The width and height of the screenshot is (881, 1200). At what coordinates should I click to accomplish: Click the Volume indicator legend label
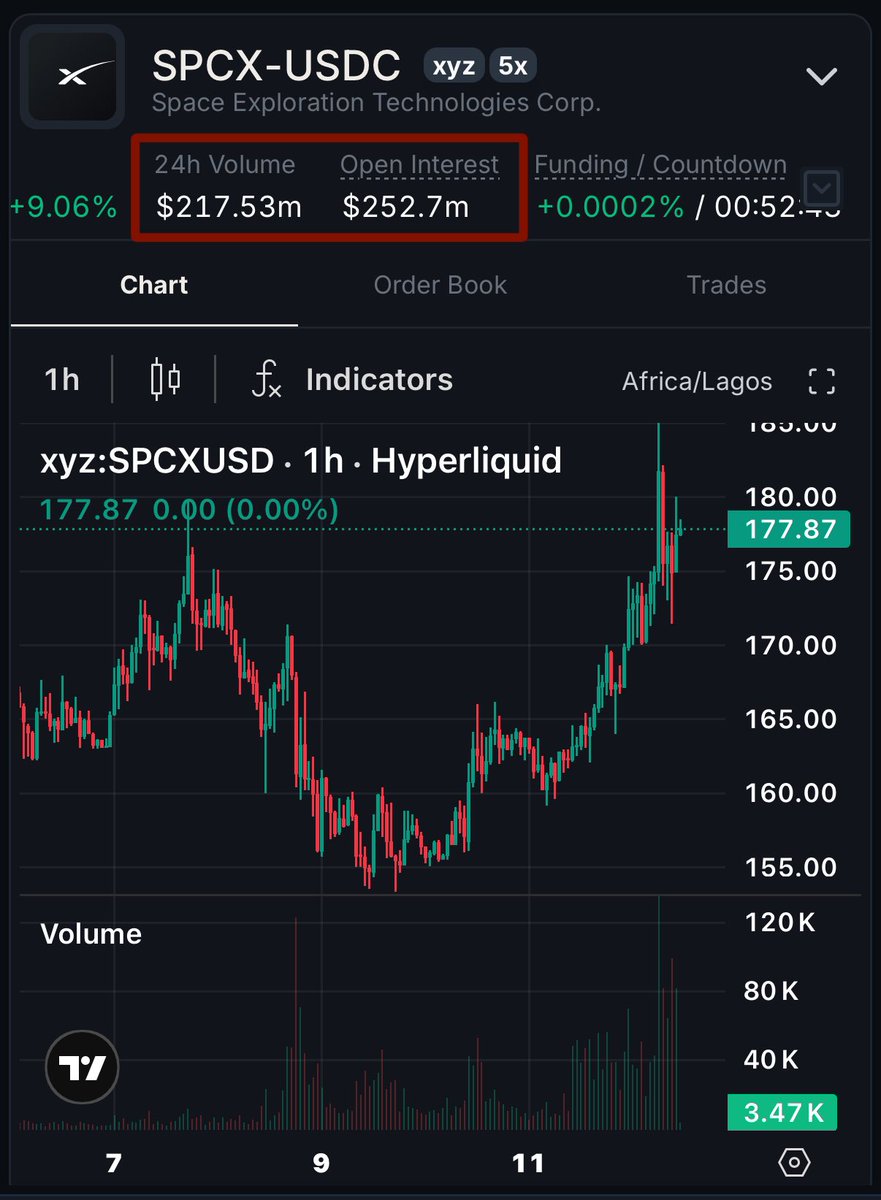pos(91,934)
